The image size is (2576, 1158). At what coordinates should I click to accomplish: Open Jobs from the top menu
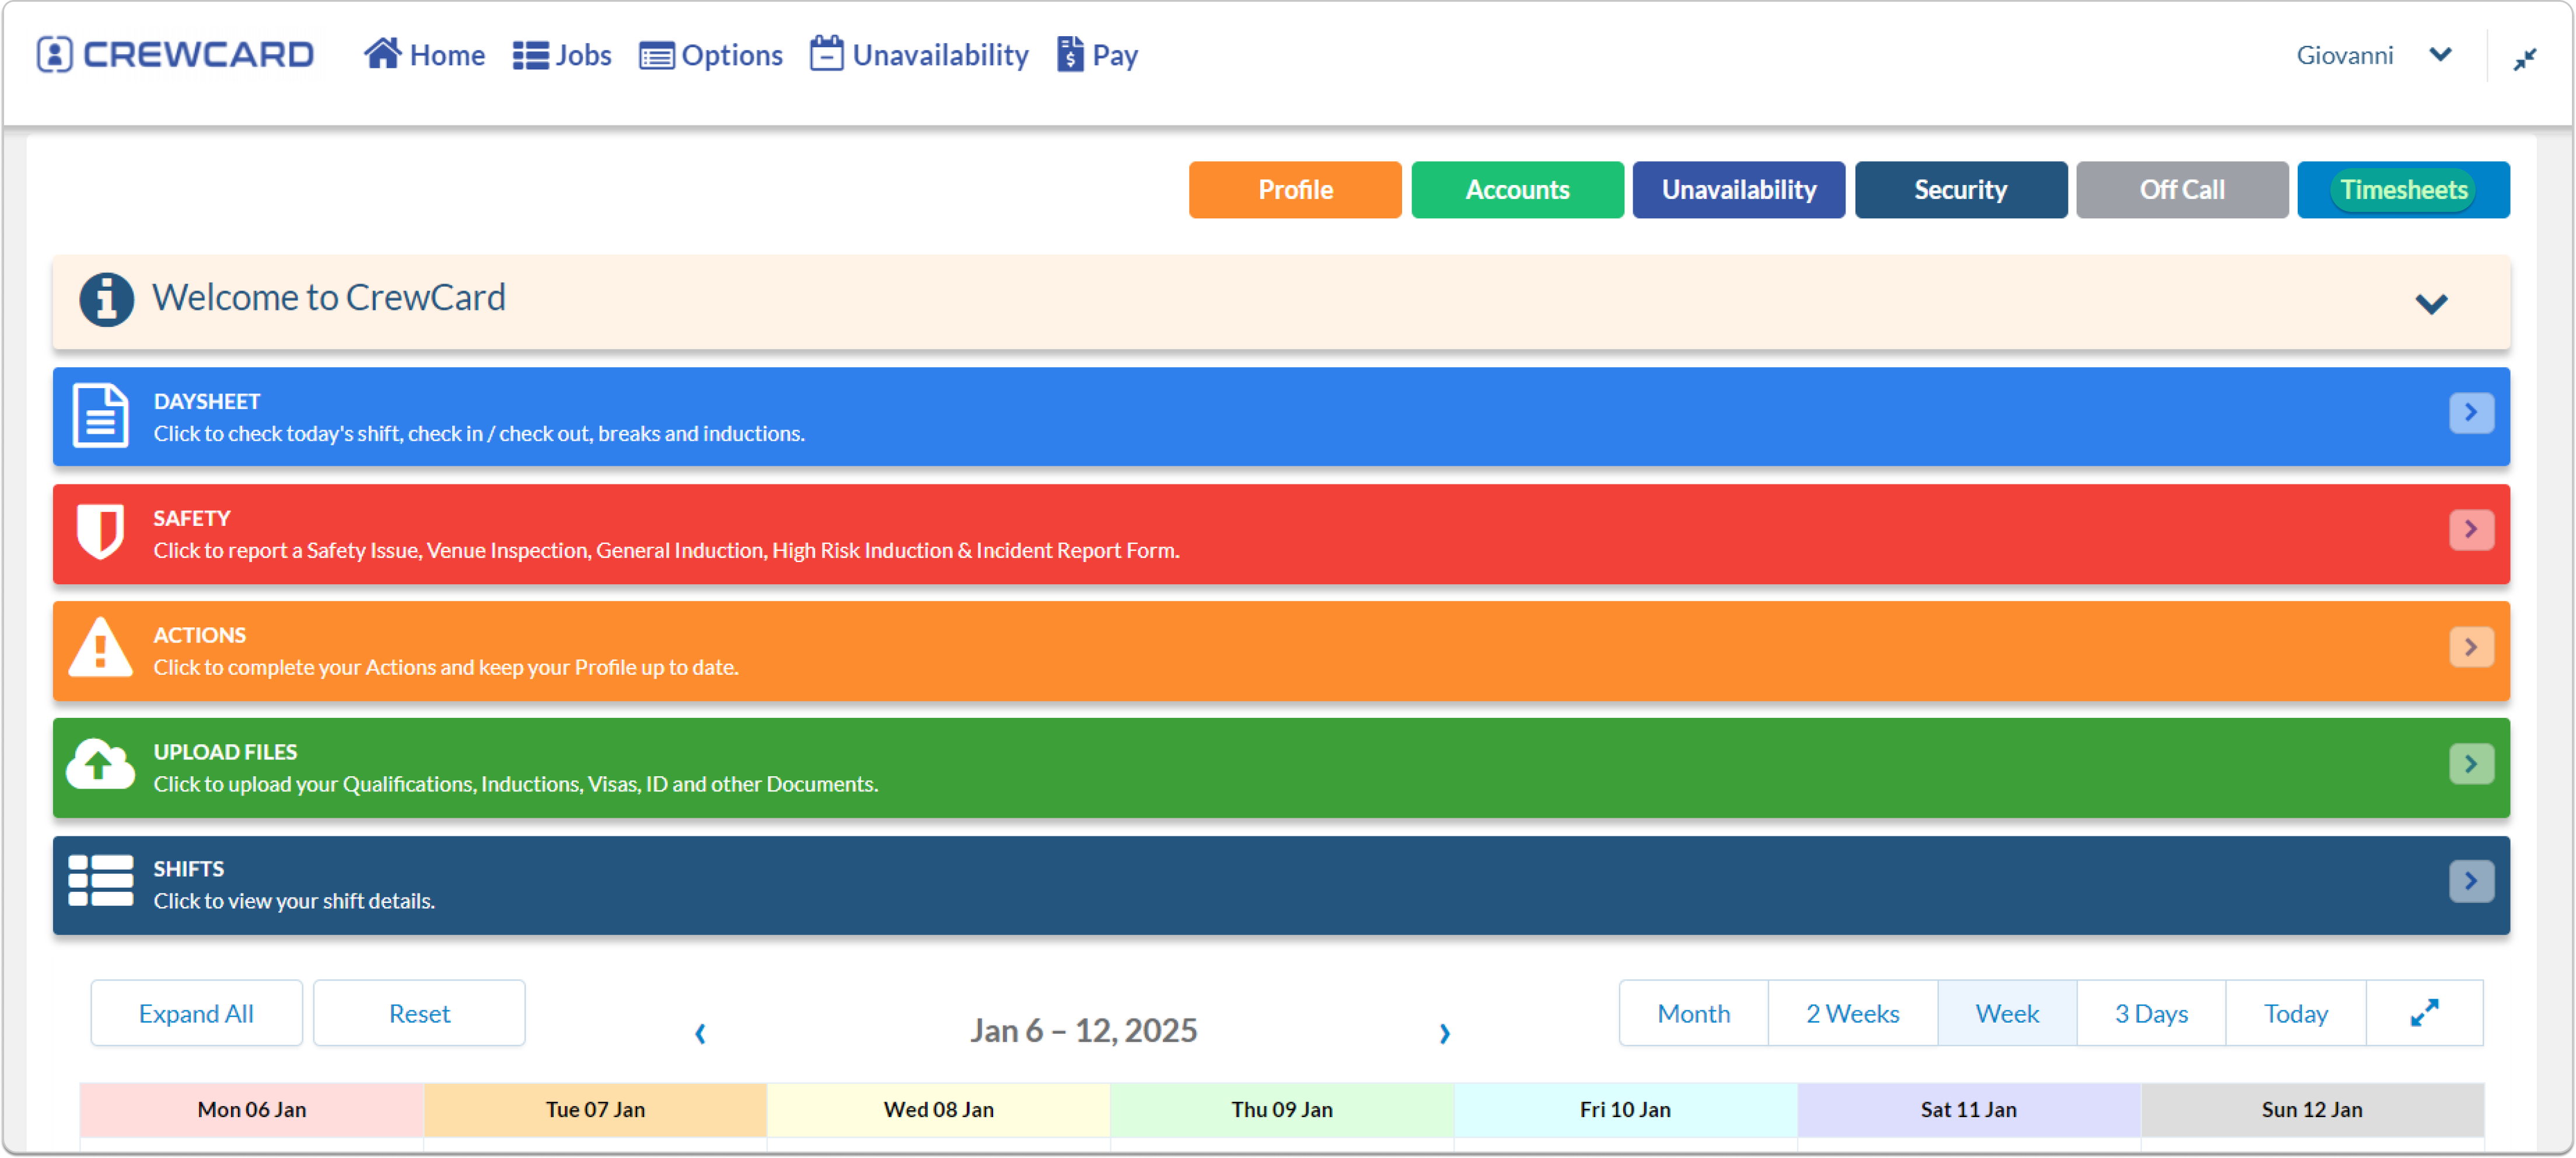click(x=562, y=55)
